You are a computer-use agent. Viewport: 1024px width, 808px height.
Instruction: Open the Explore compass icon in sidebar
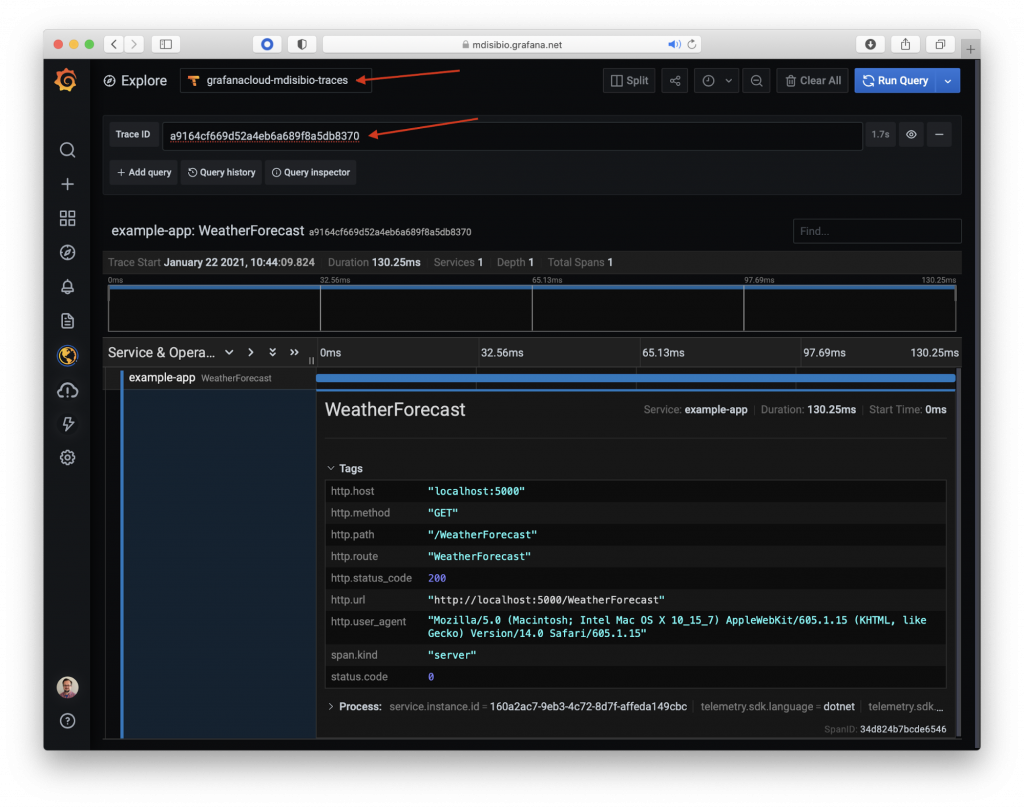[x=67, y=252]
